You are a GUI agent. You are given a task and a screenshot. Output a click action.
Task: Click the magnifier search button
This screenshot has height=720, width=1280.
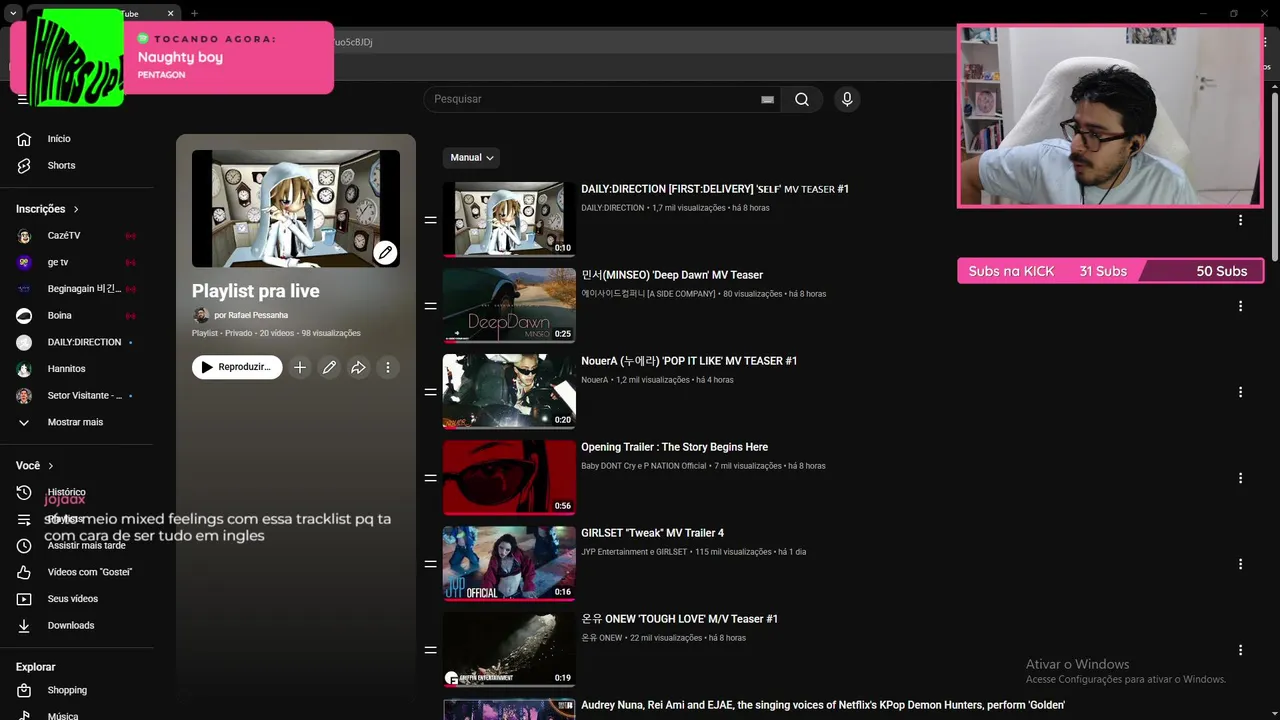(802, 99)
